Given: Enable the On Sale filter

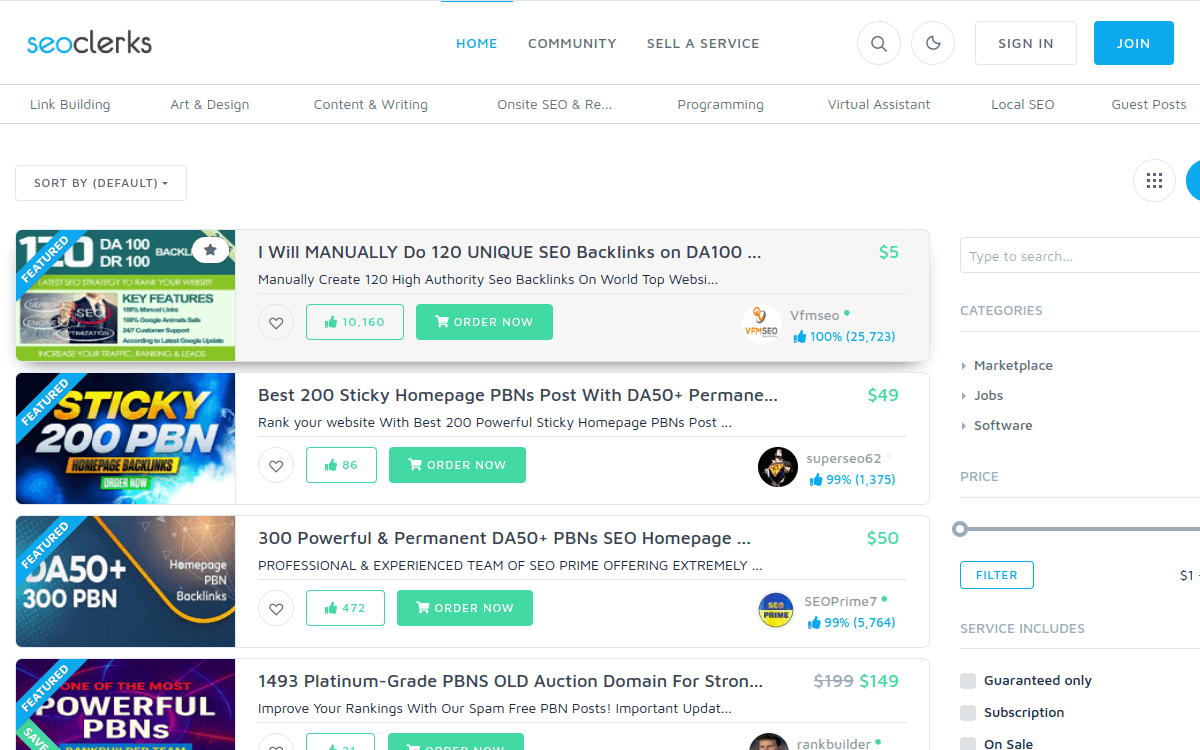Looking at the screenshot, I should [967, 744].
